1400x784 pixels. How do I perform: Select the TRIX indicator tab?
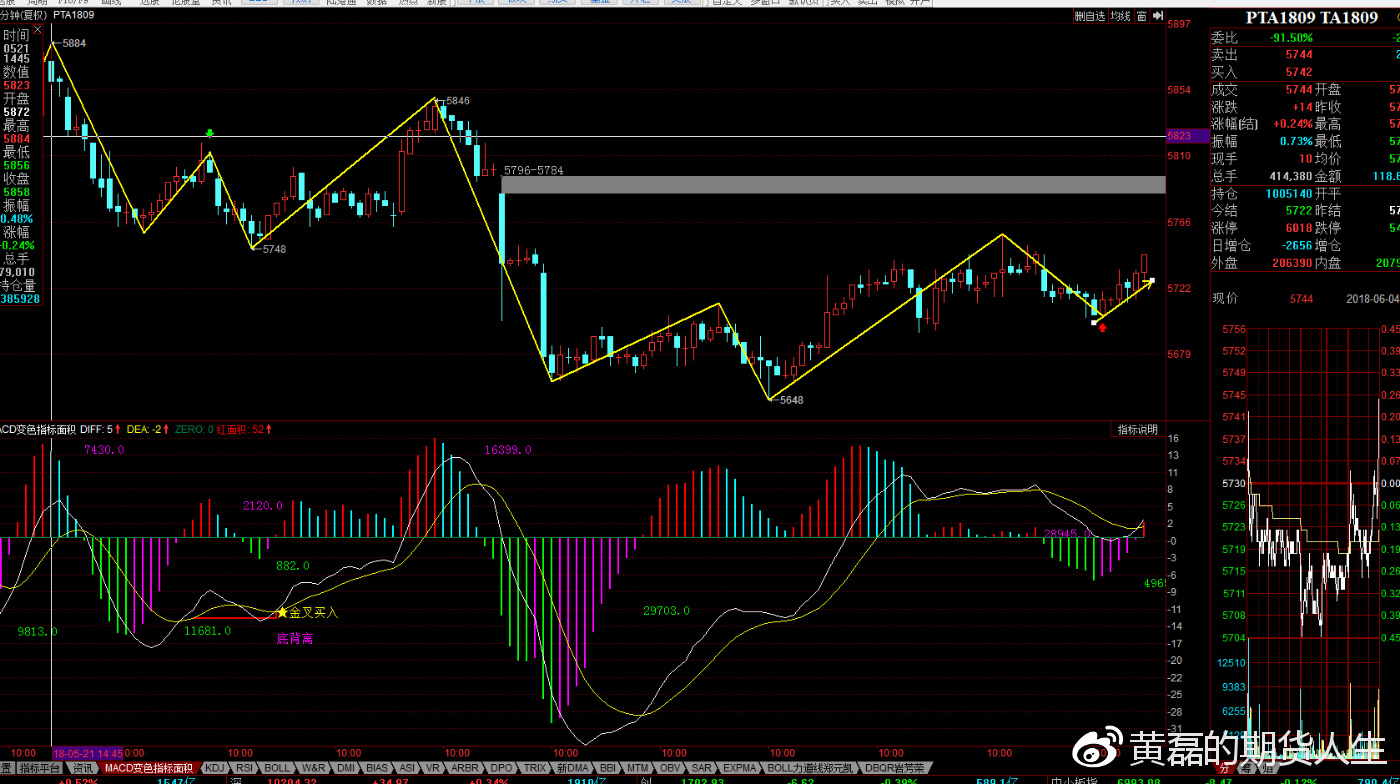pyautogui.click(x=535, y=768)
